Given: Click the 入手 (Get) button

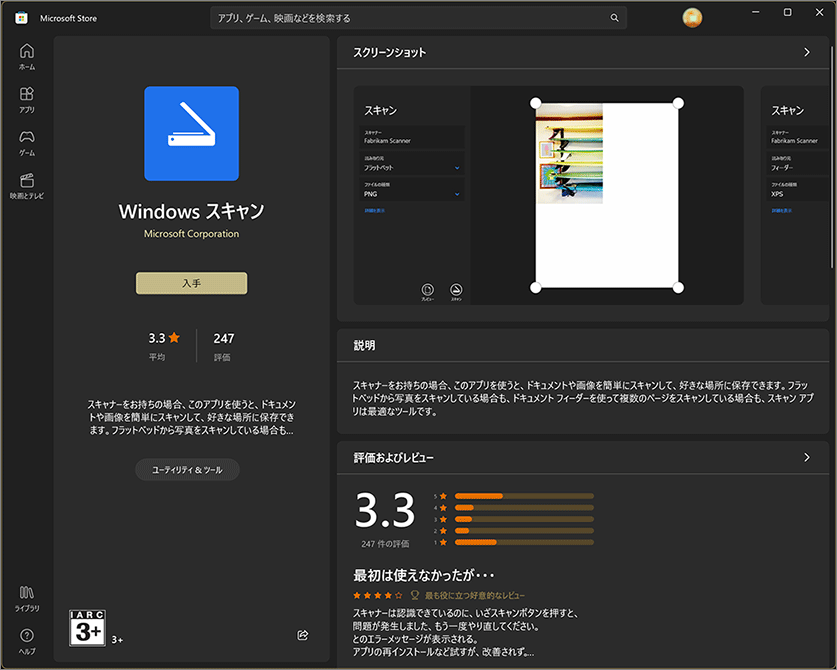Looking at the screenshot, I should click(x=192, y=283).
